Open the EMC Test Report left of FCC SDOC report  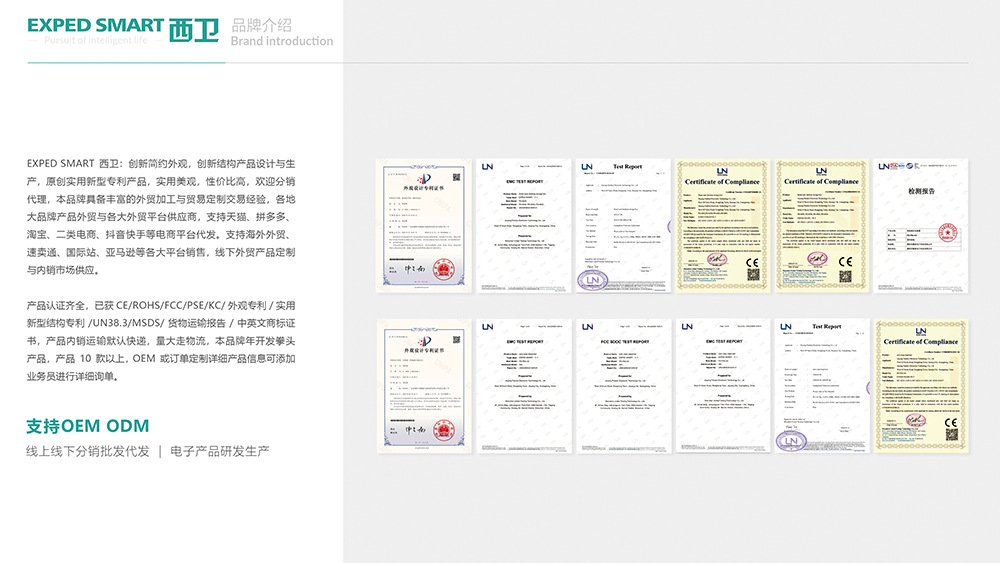point(524,386)
